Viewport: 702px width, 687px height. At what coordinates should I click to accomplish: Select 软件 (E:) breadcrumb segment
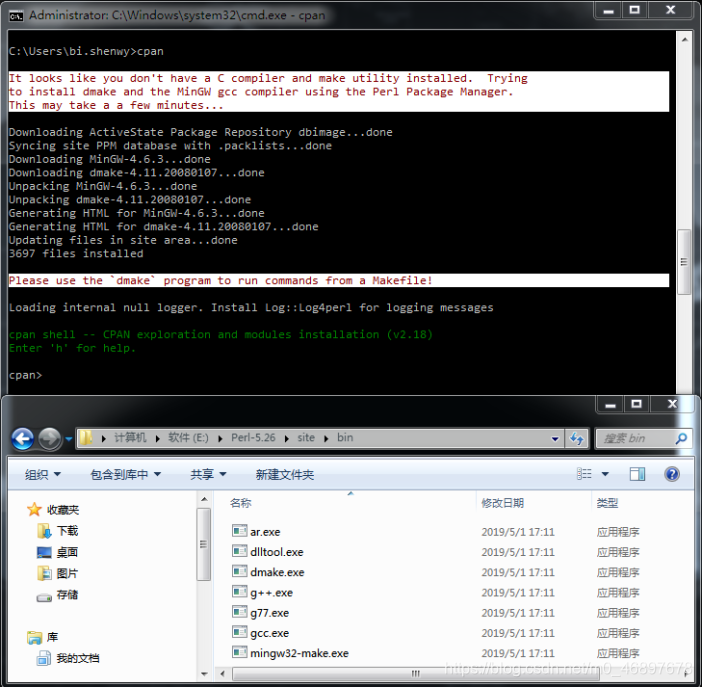point(188,438)
